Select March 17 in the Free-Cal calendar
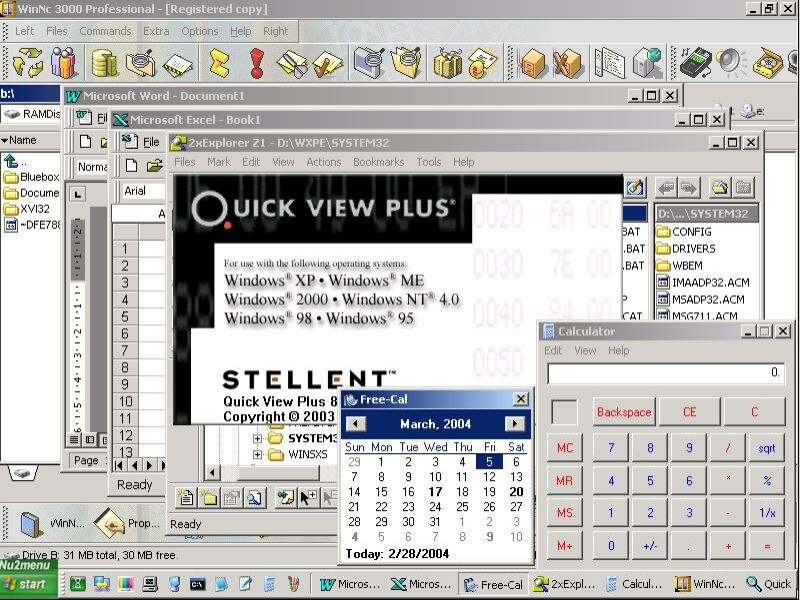Viewport: 800px width, 600px height. coord(435,492)
